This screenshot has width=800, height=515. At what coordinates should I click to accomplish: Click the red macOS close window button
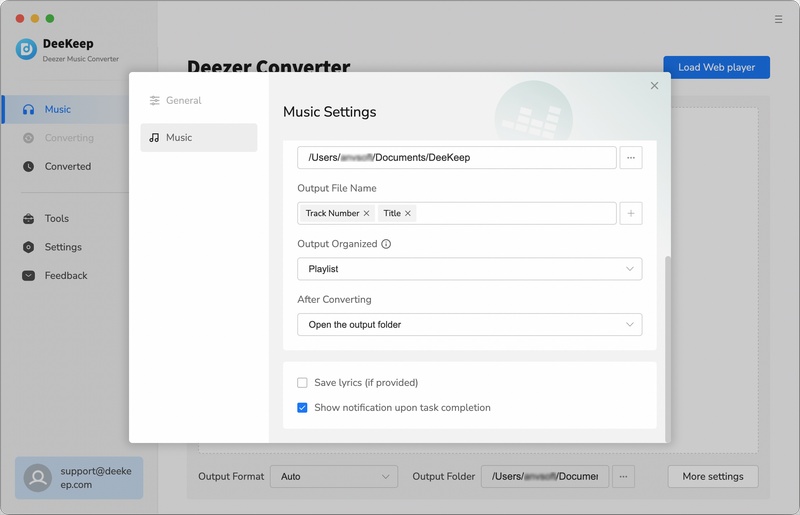(20, 18)
